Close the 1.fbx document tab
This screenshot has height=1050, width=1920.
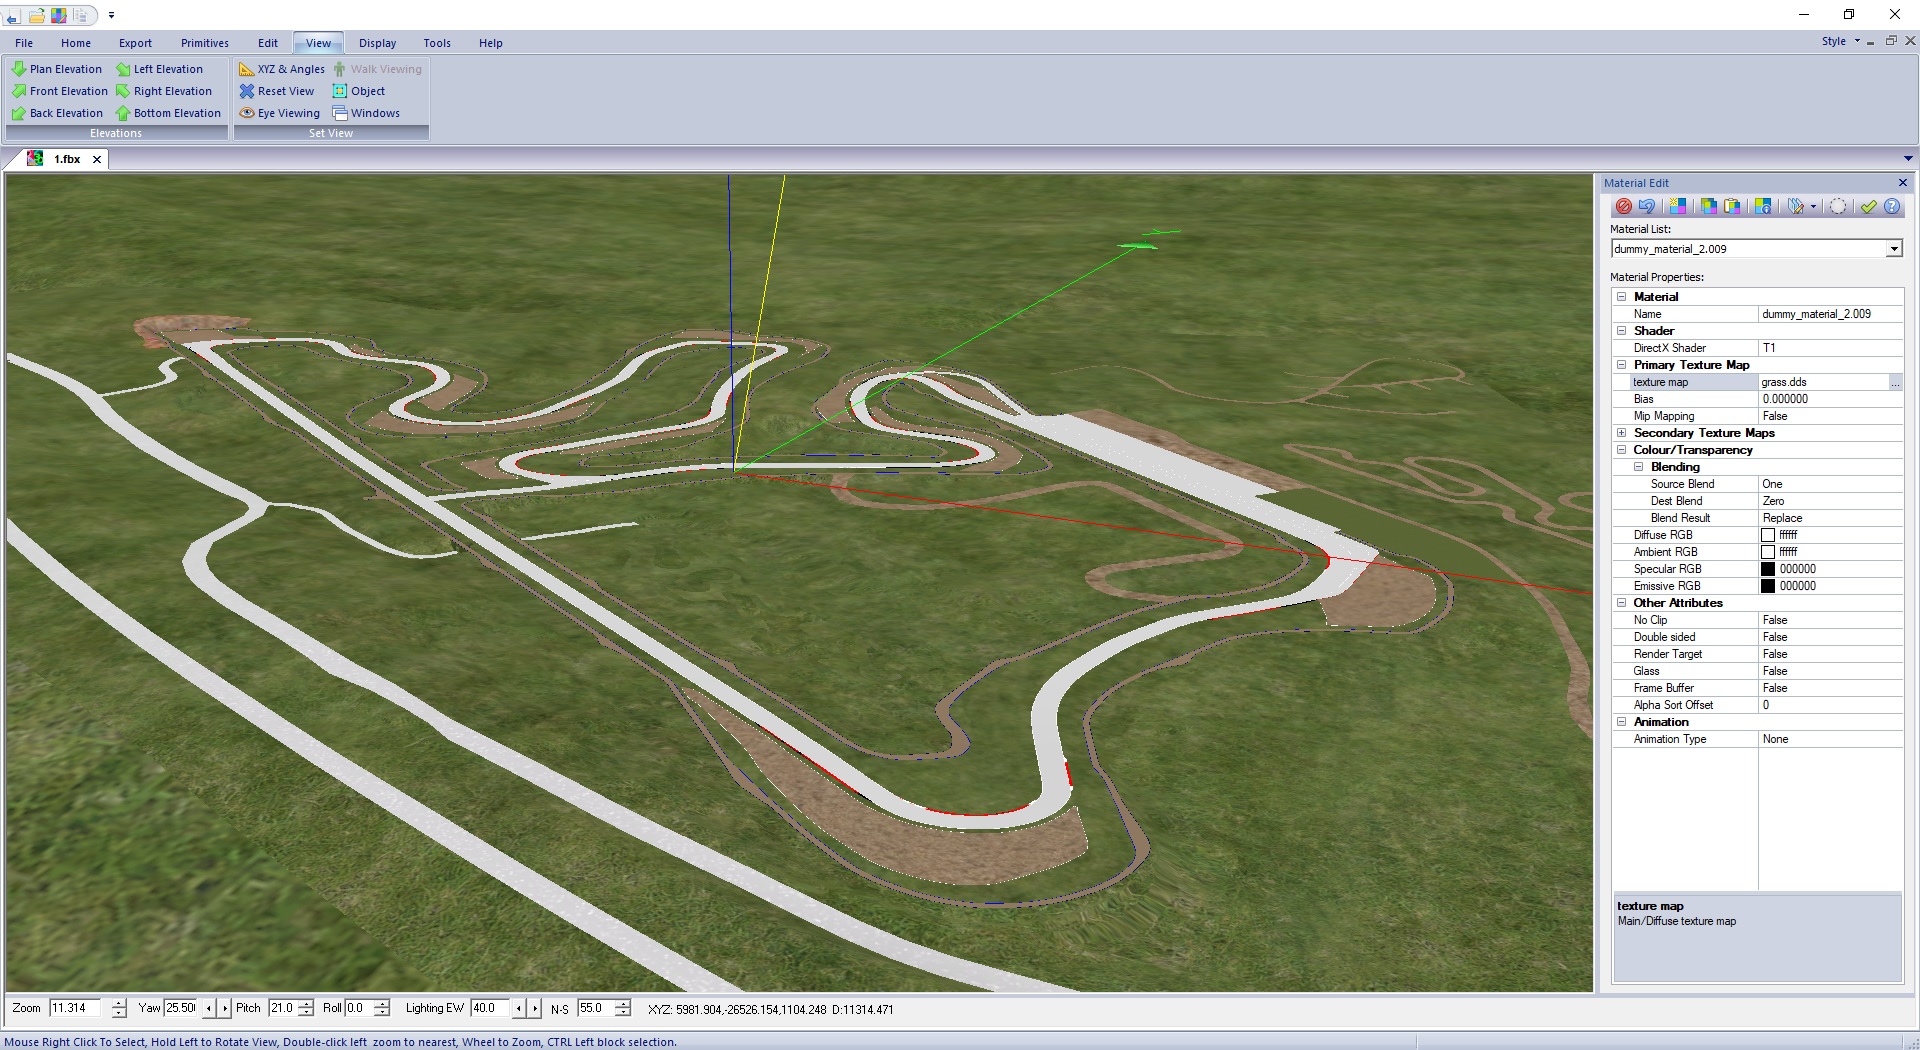tap(97, 159)
